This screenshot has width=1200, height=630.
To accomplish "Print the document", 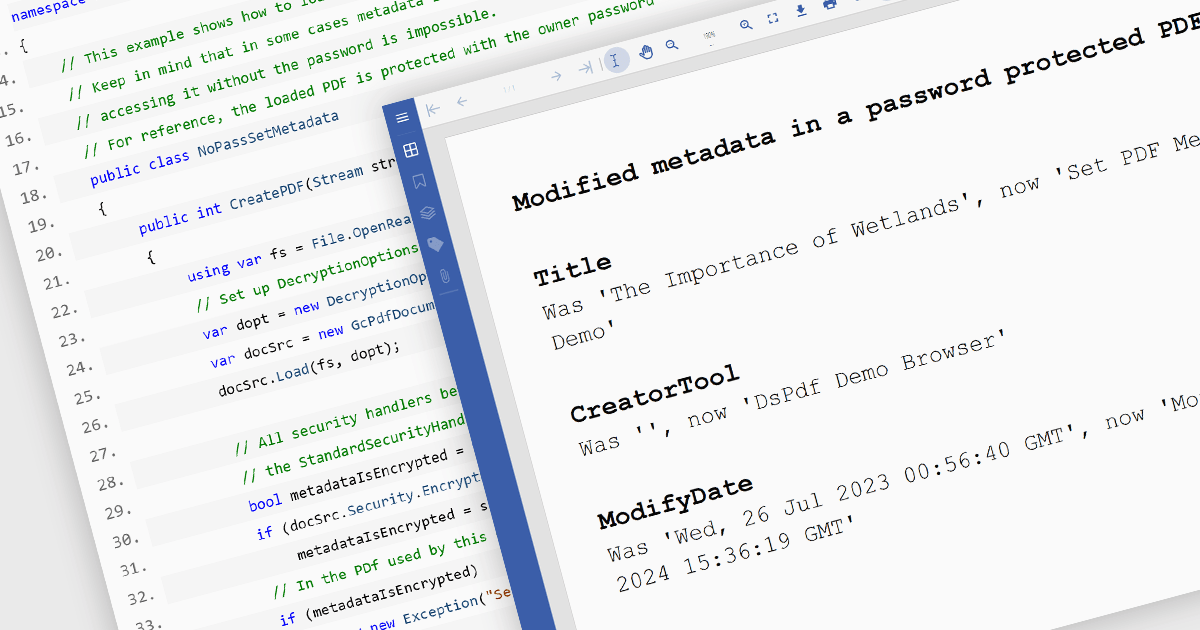I will pos(829,5).
